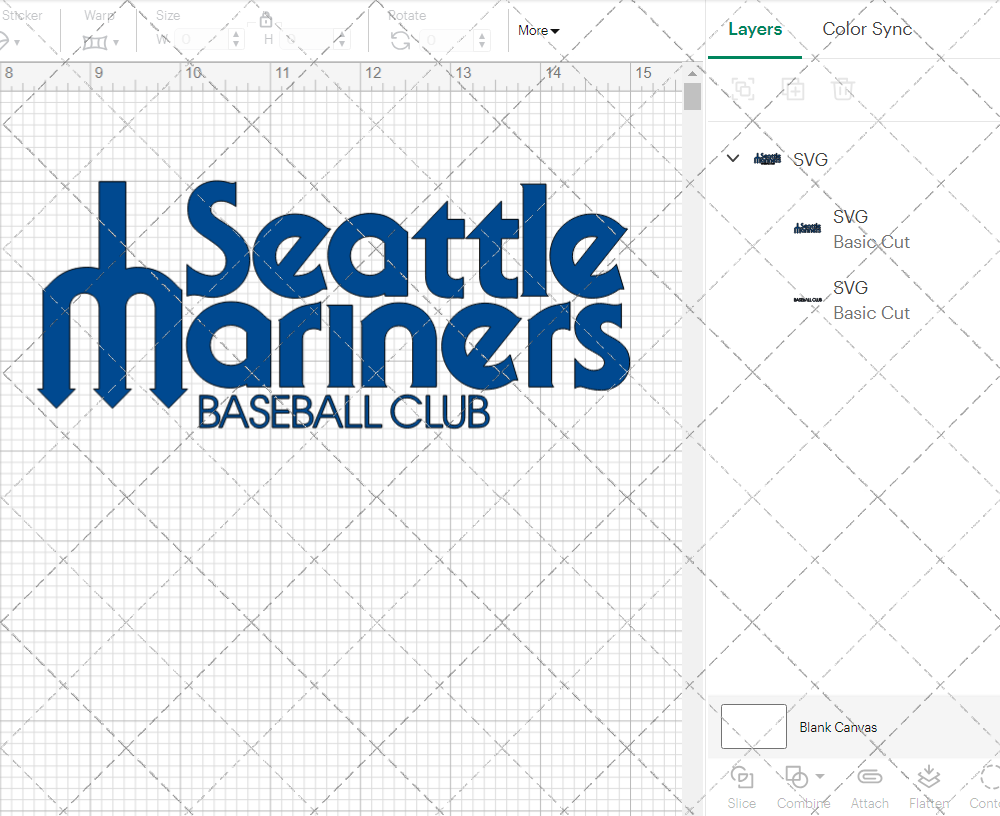Collapse the SVG group layer
The height and width of the screenshot is (816, 1000).
tap(733, 158)
